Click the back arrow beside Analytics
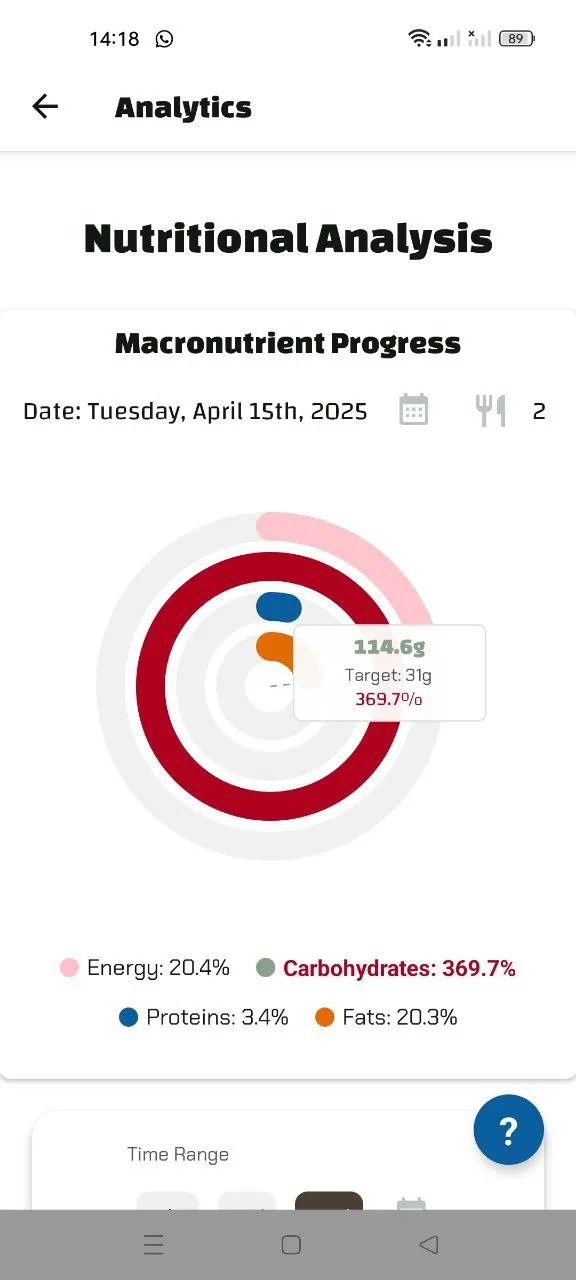This screenshot has width=576, height=1280. tap(44, 106)
